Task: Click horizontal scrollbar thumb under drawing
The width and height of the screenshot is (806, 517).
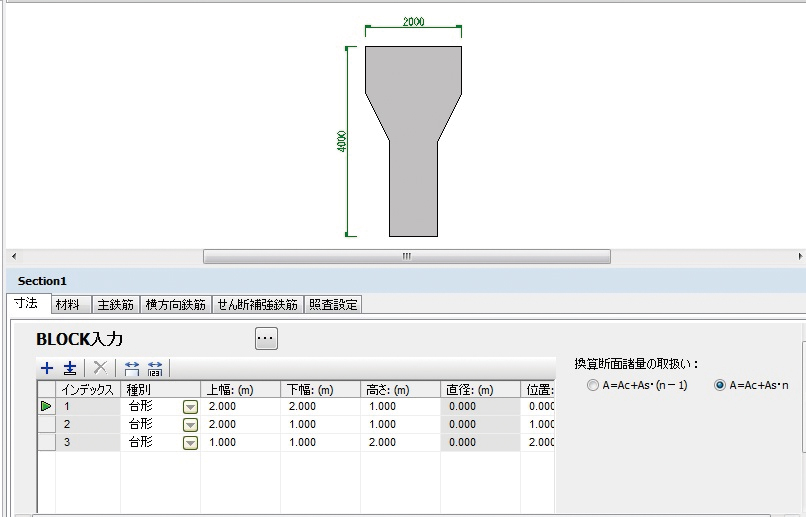Action: click(407, 256)
